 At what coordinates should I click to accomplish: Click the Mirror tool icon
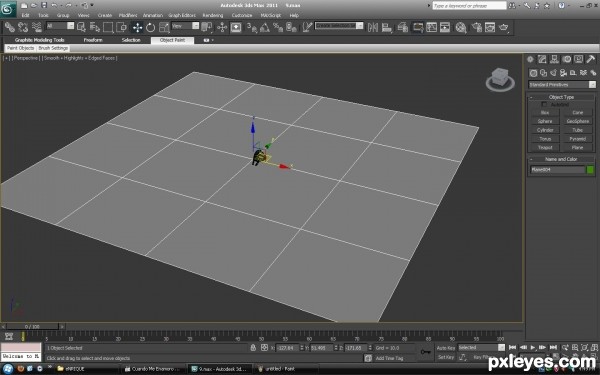click(x=373, y=27)
